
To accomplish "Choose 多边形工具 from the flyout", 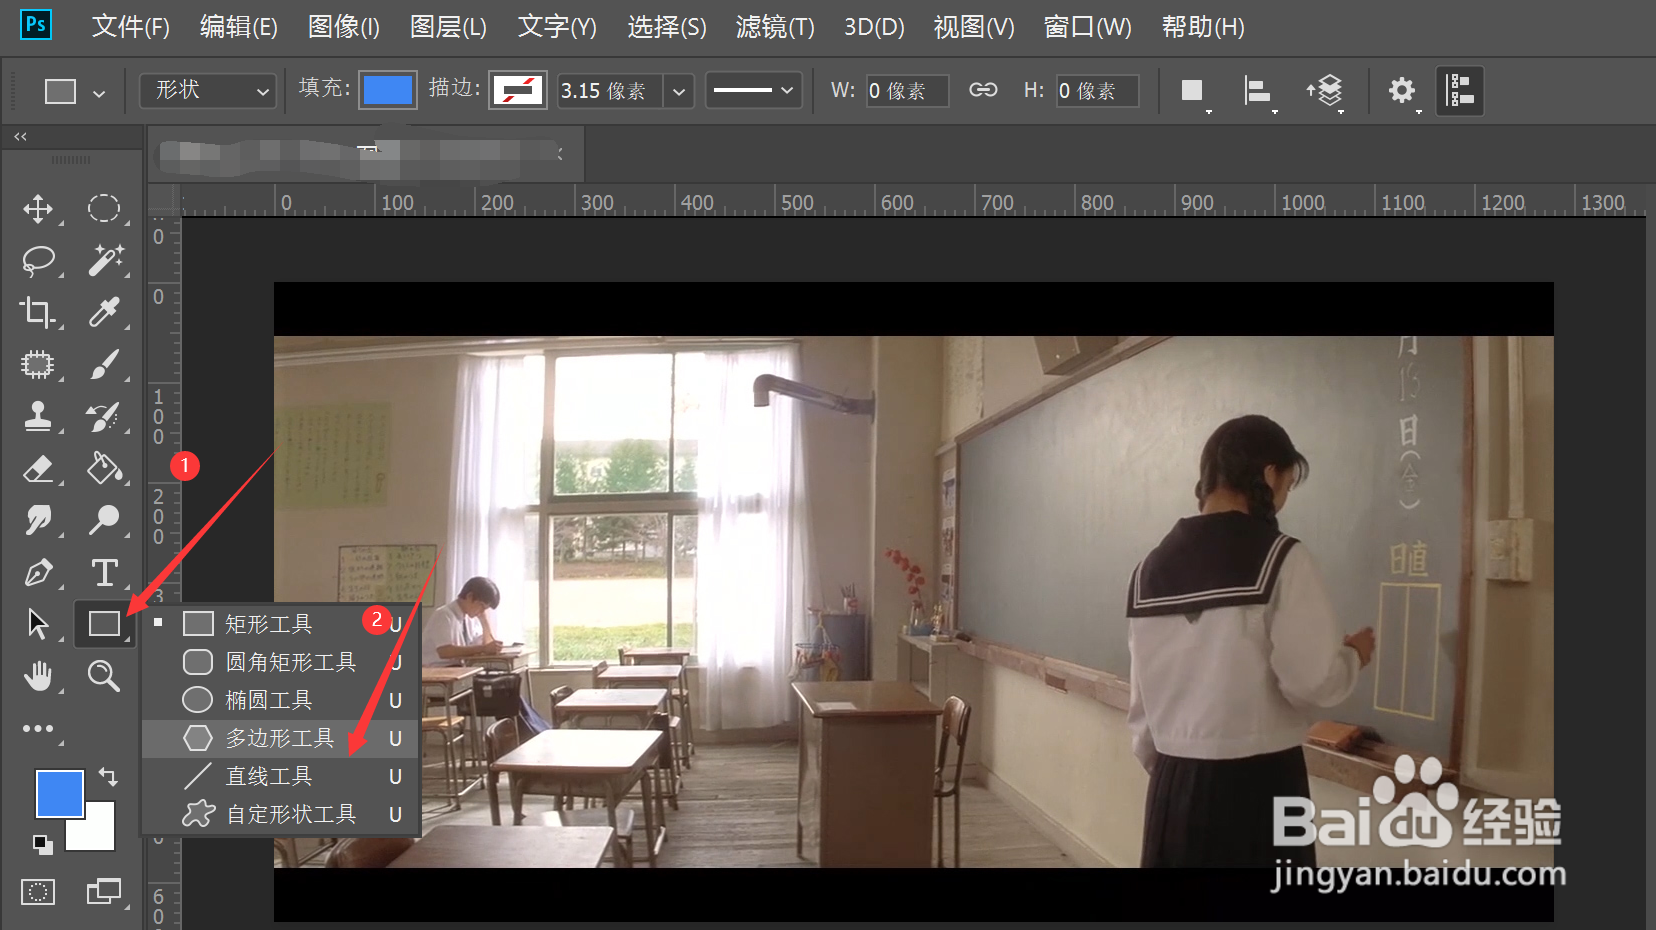I will coord(280,738).
